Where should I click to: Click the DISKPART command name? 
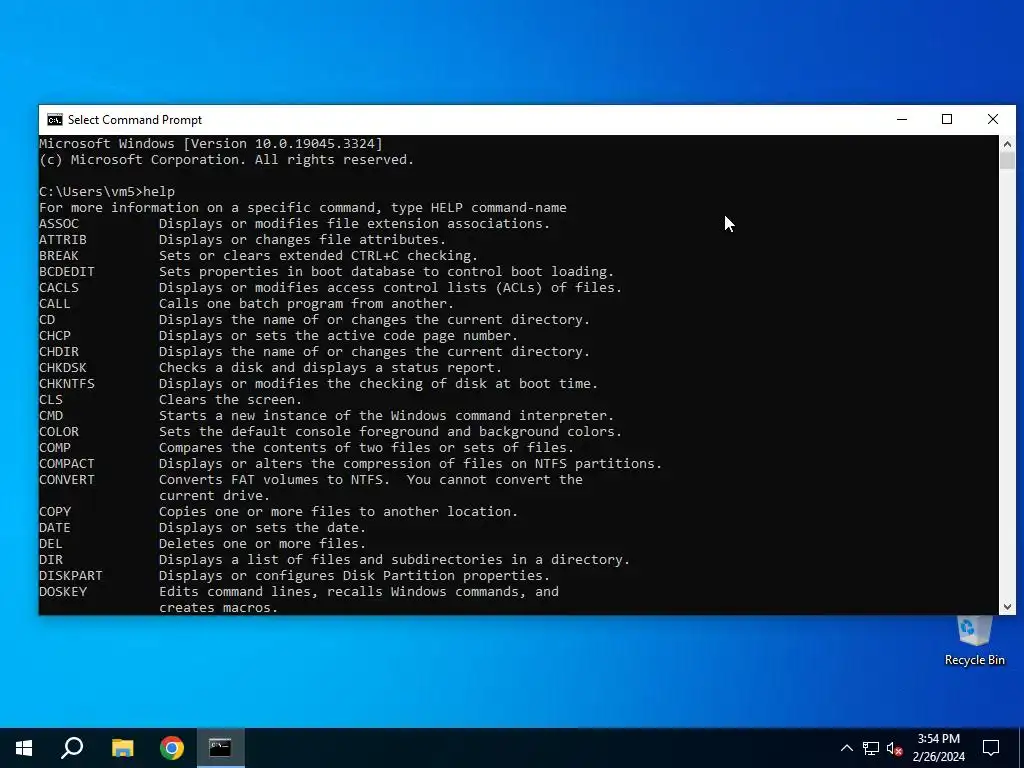tap(71, 575)
